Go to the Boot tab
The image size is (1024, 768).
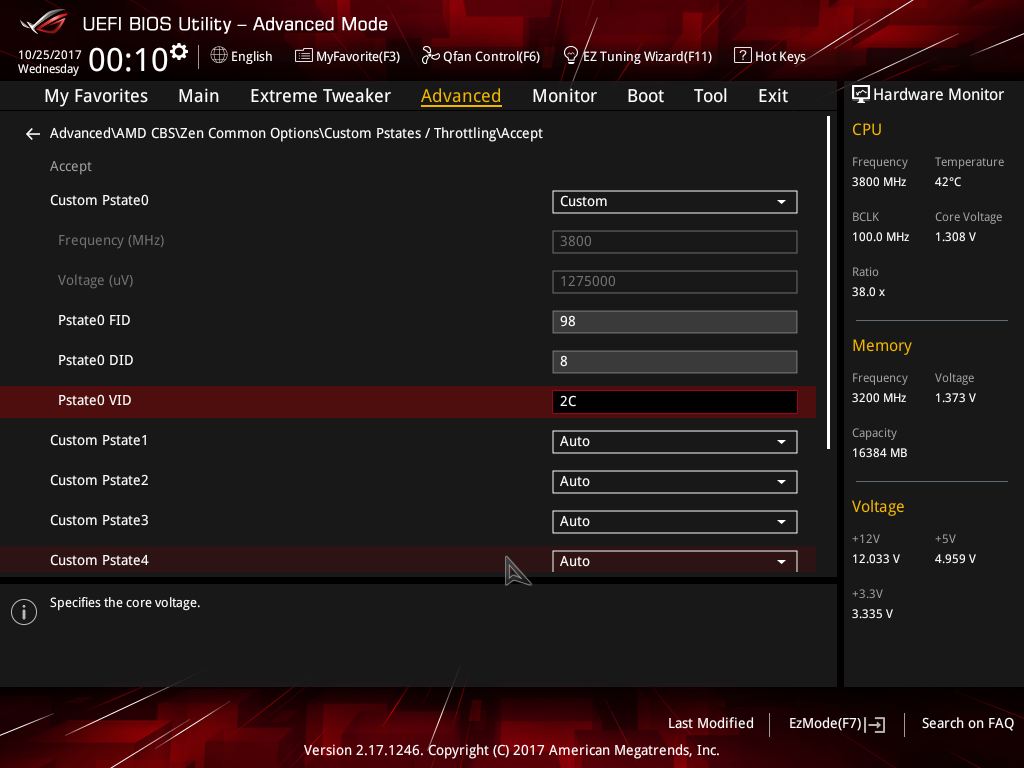pyautogui.click(x=645, y=96)
